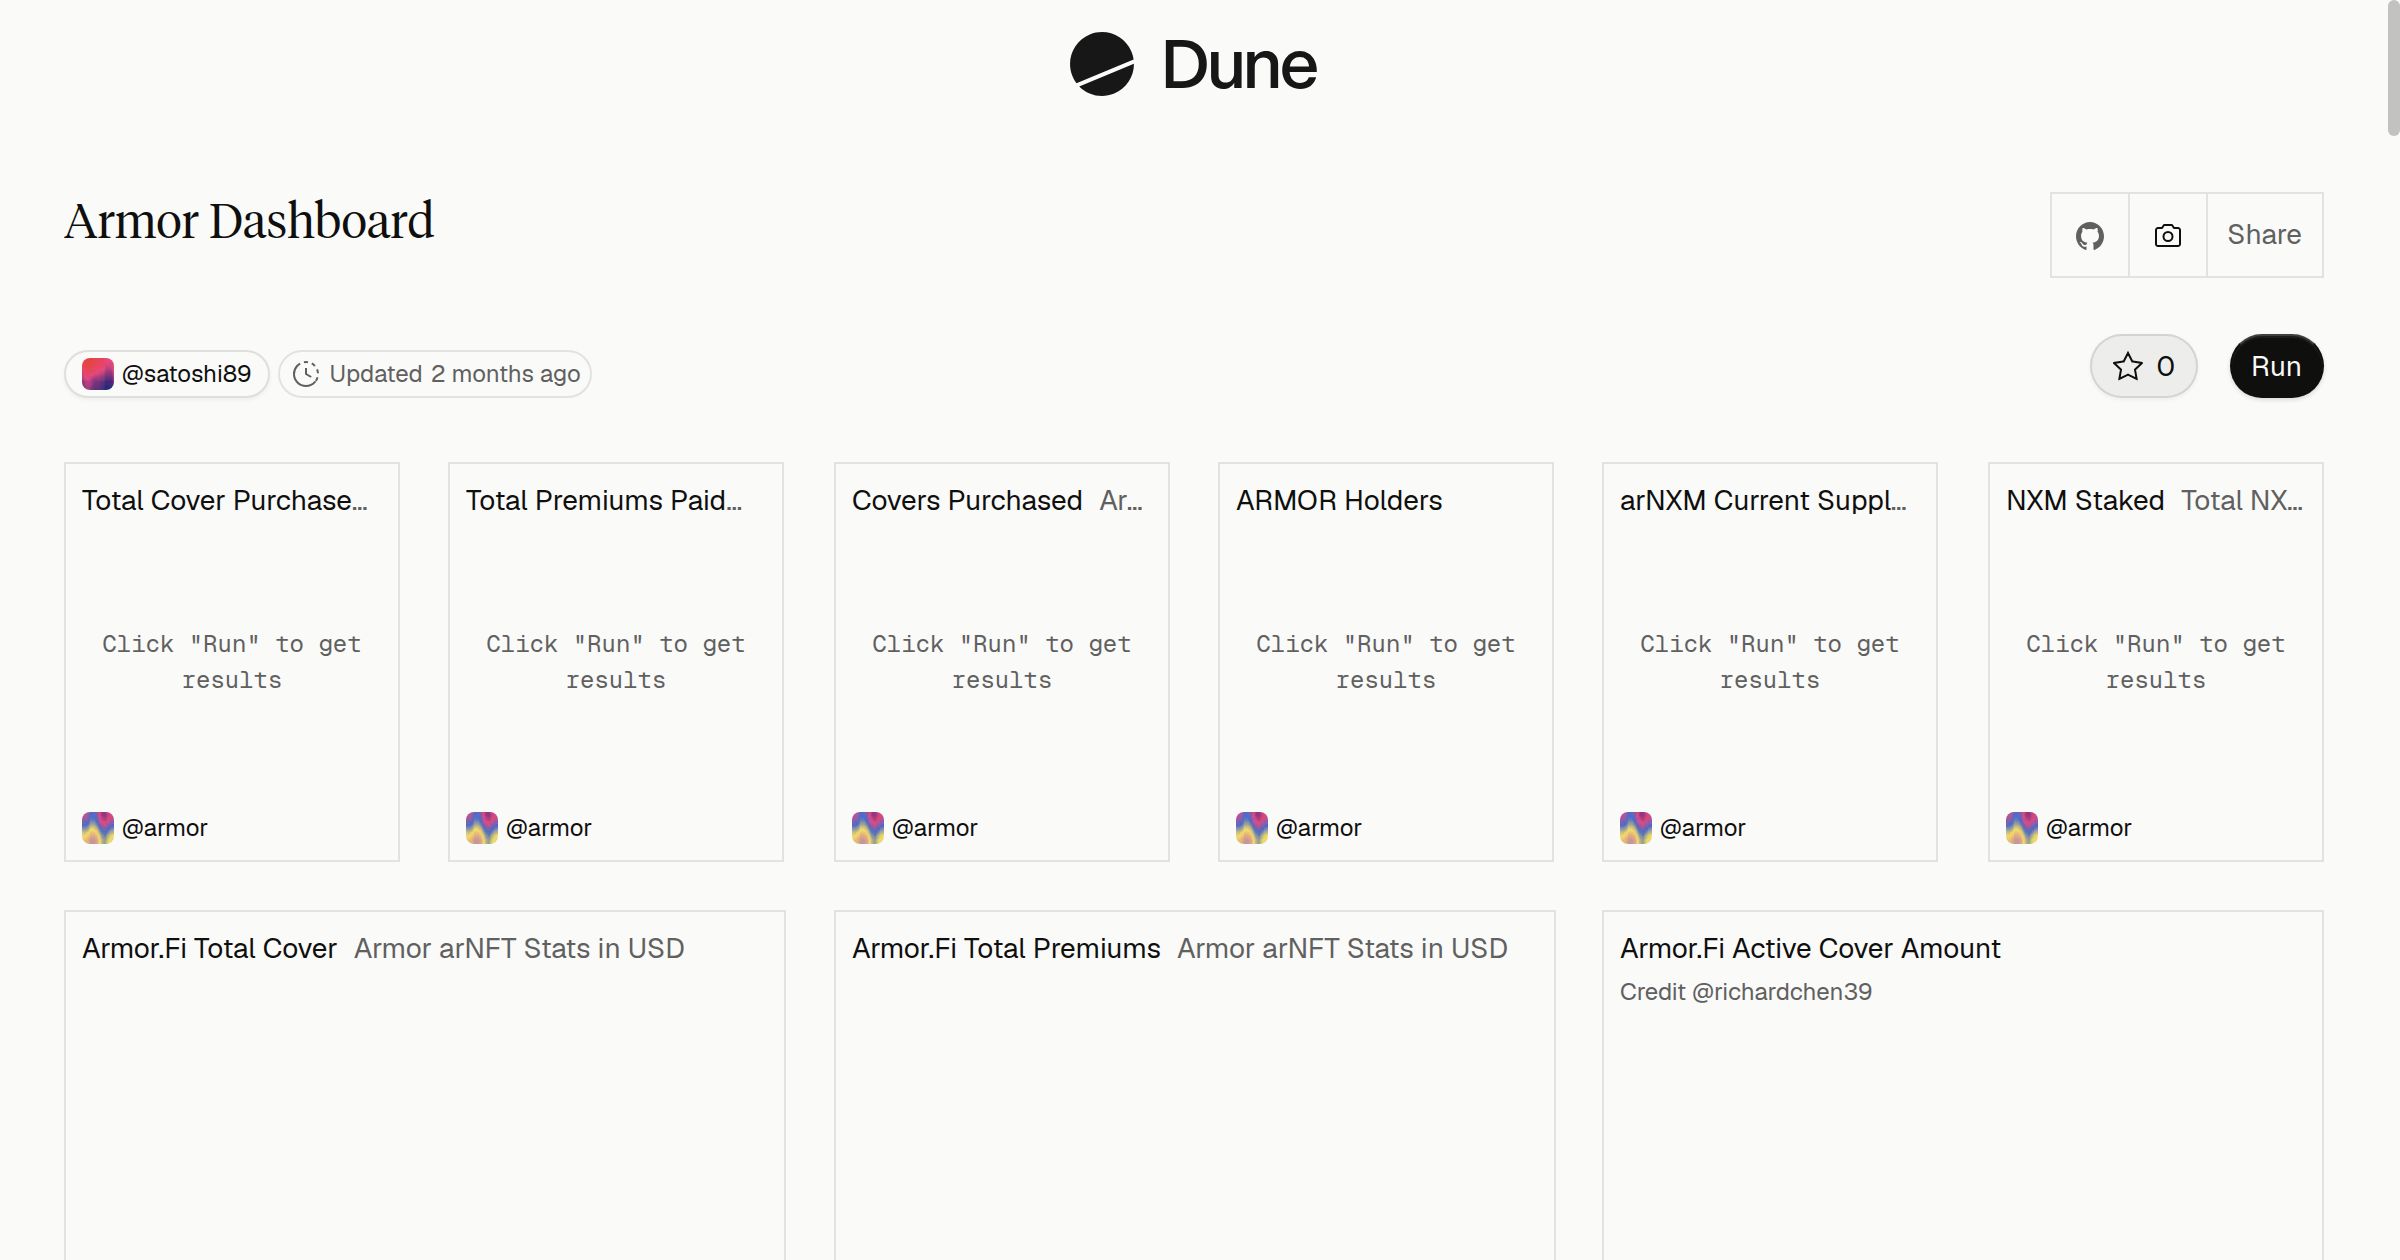Click the clock icon beside Updated
Viewport: 2400px width, 1260px height.
click(306, 374)
